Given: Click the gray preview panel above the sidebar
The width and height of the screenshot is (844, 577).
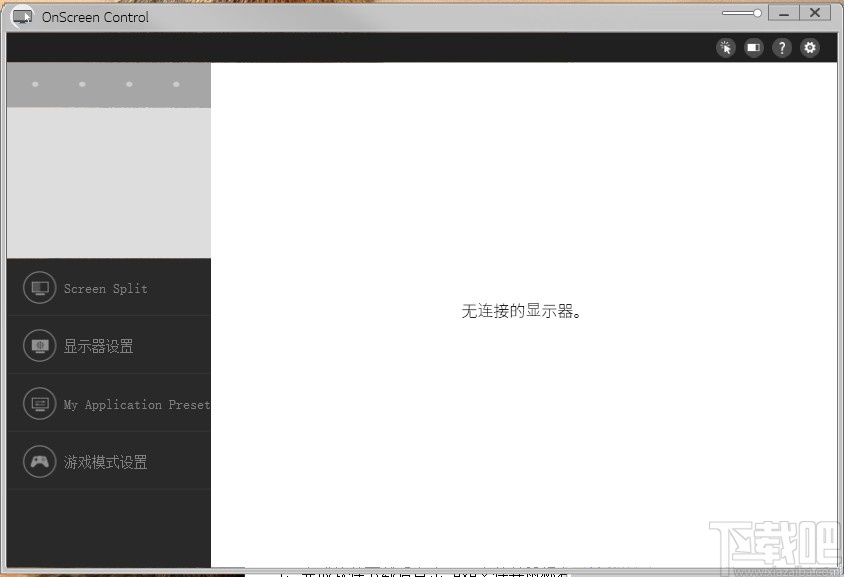Looking at the screenshot, I should click(109, 180).
